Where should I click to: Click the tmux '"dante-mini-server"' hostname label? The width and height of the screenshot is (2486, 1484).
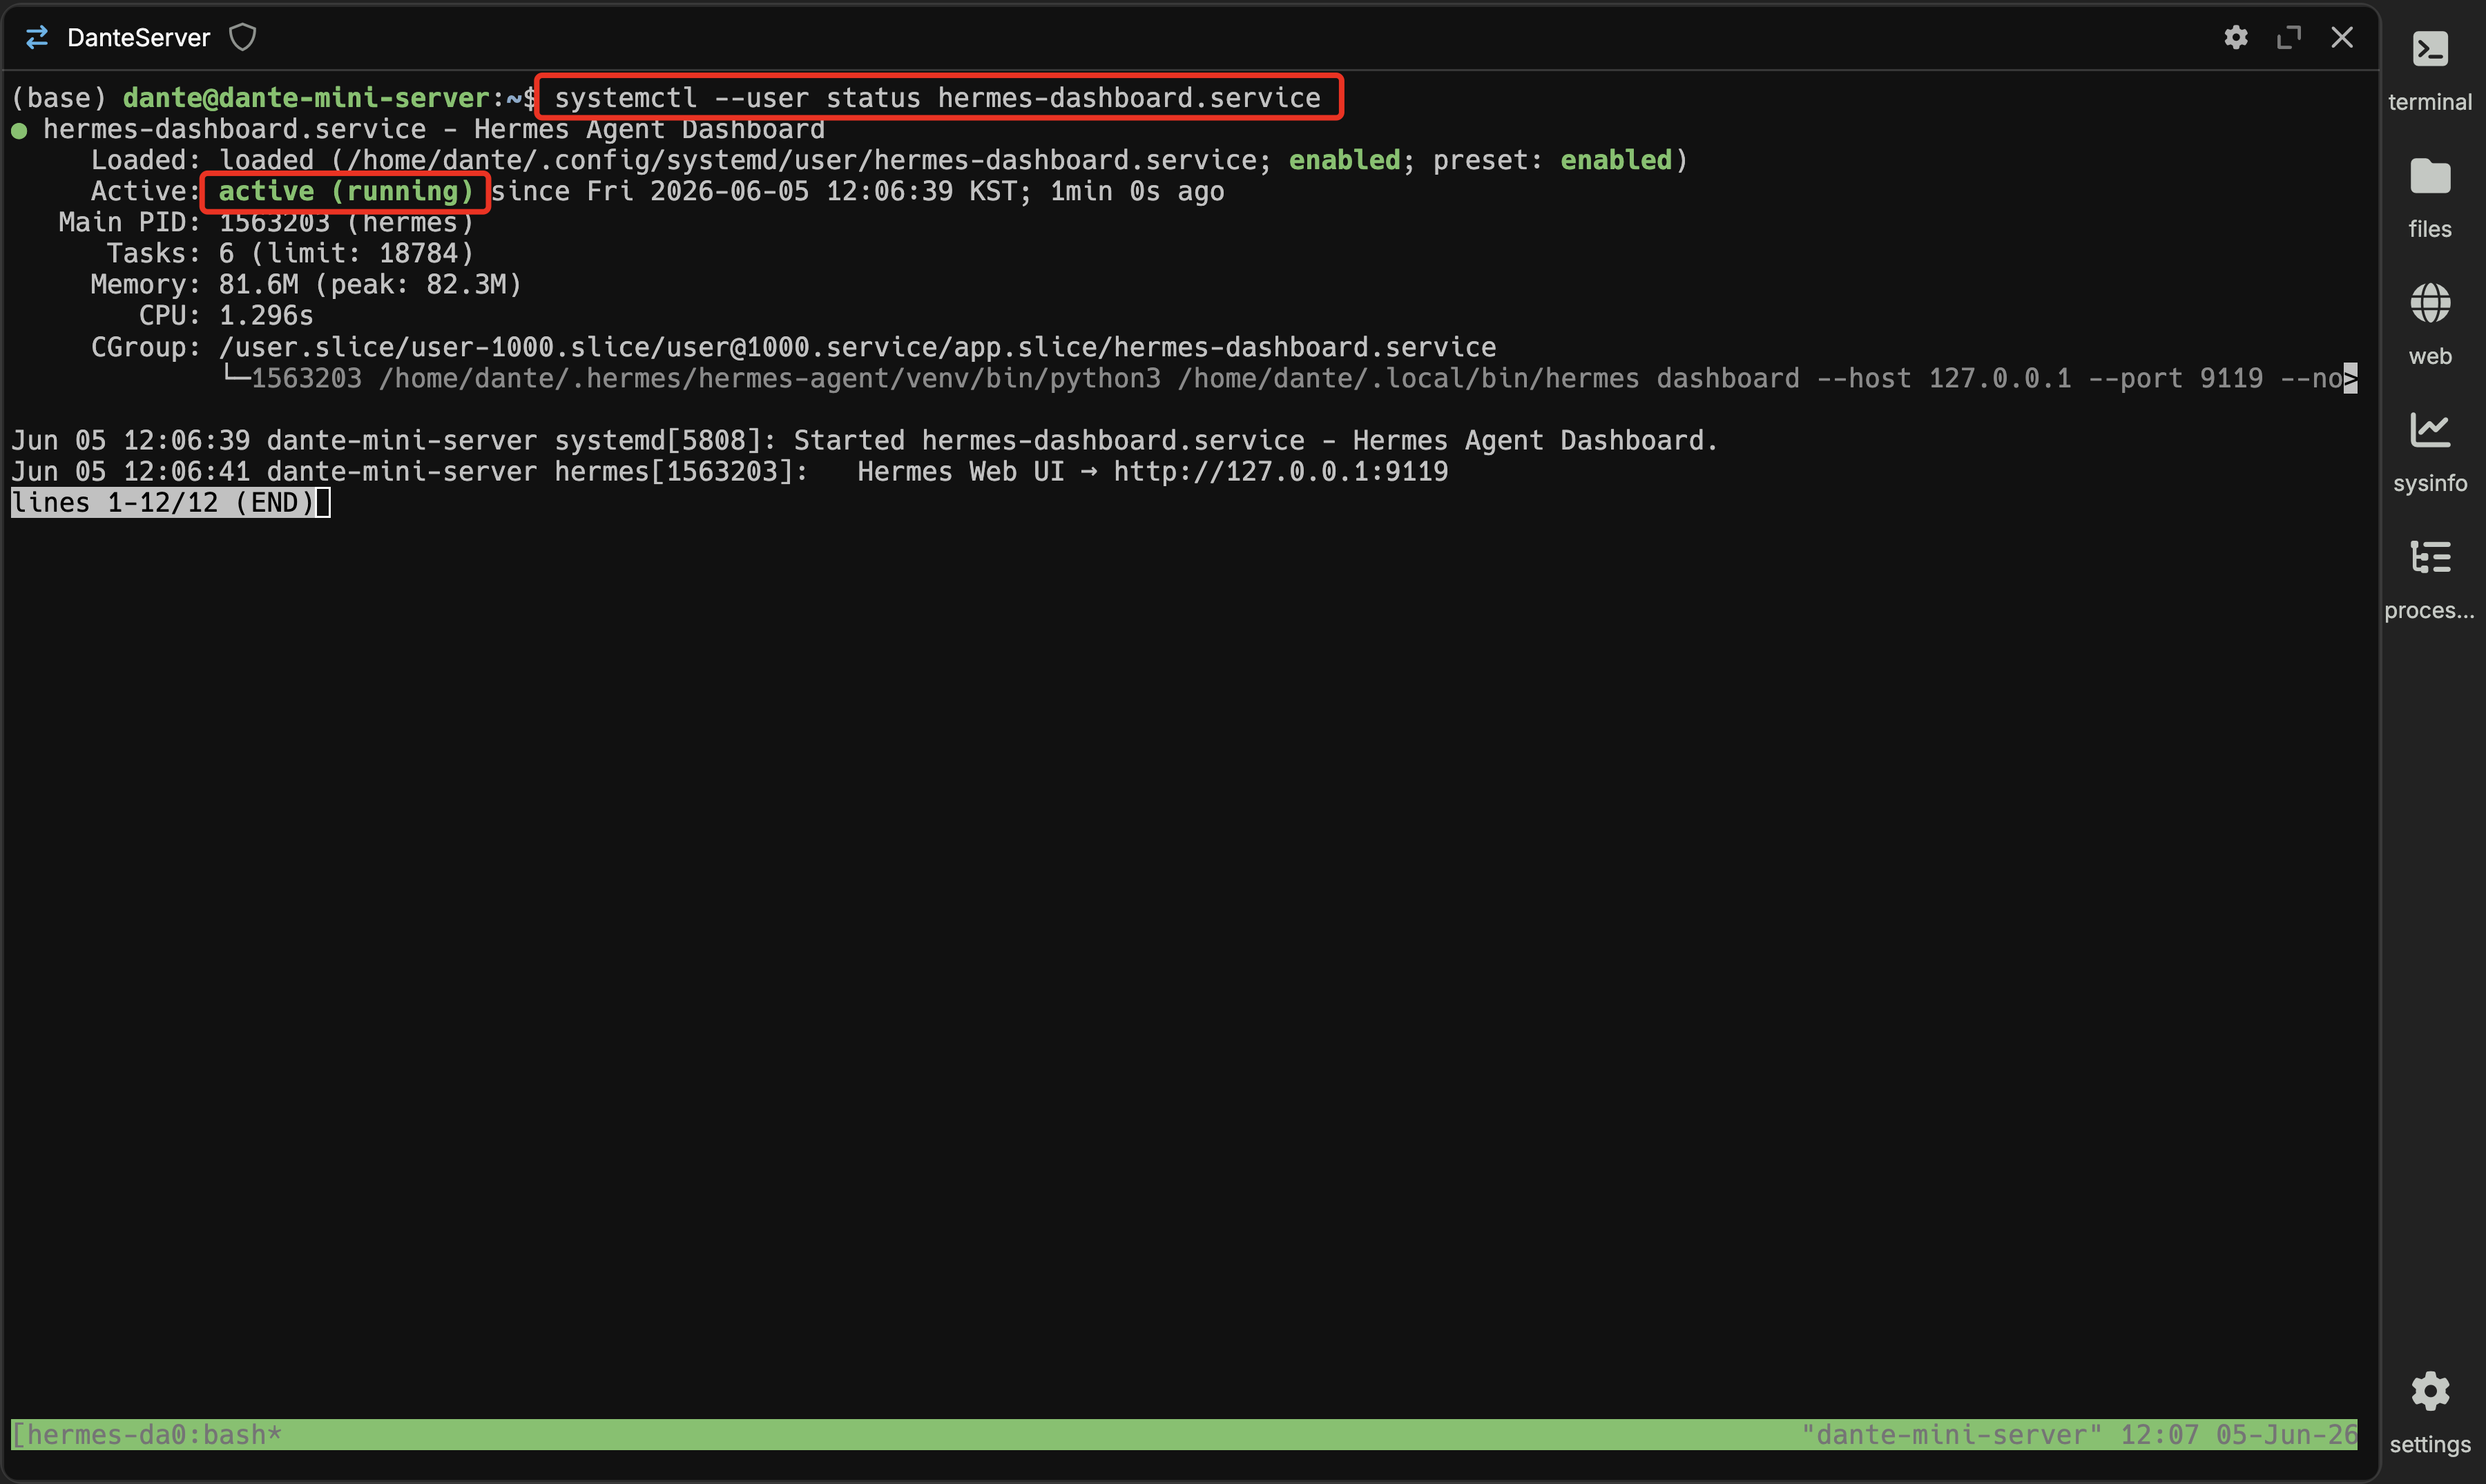coord(1951,1435)
